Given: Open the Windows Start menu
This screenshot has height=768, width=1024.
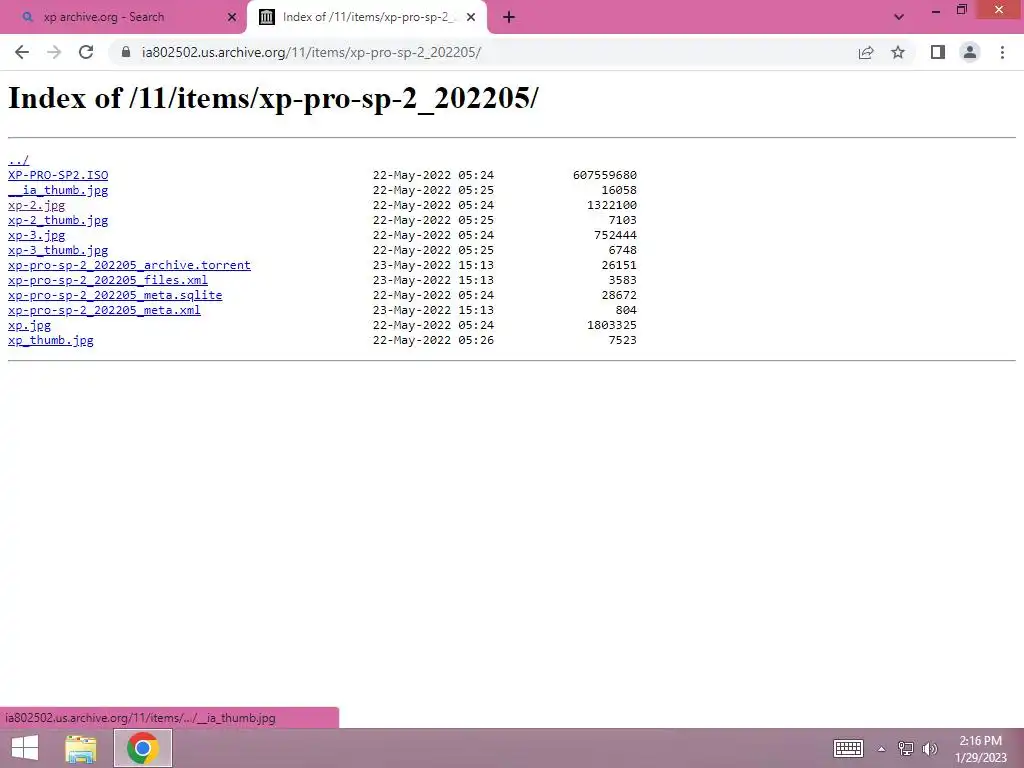Looking at the screenshot, I should pos(25,748).
